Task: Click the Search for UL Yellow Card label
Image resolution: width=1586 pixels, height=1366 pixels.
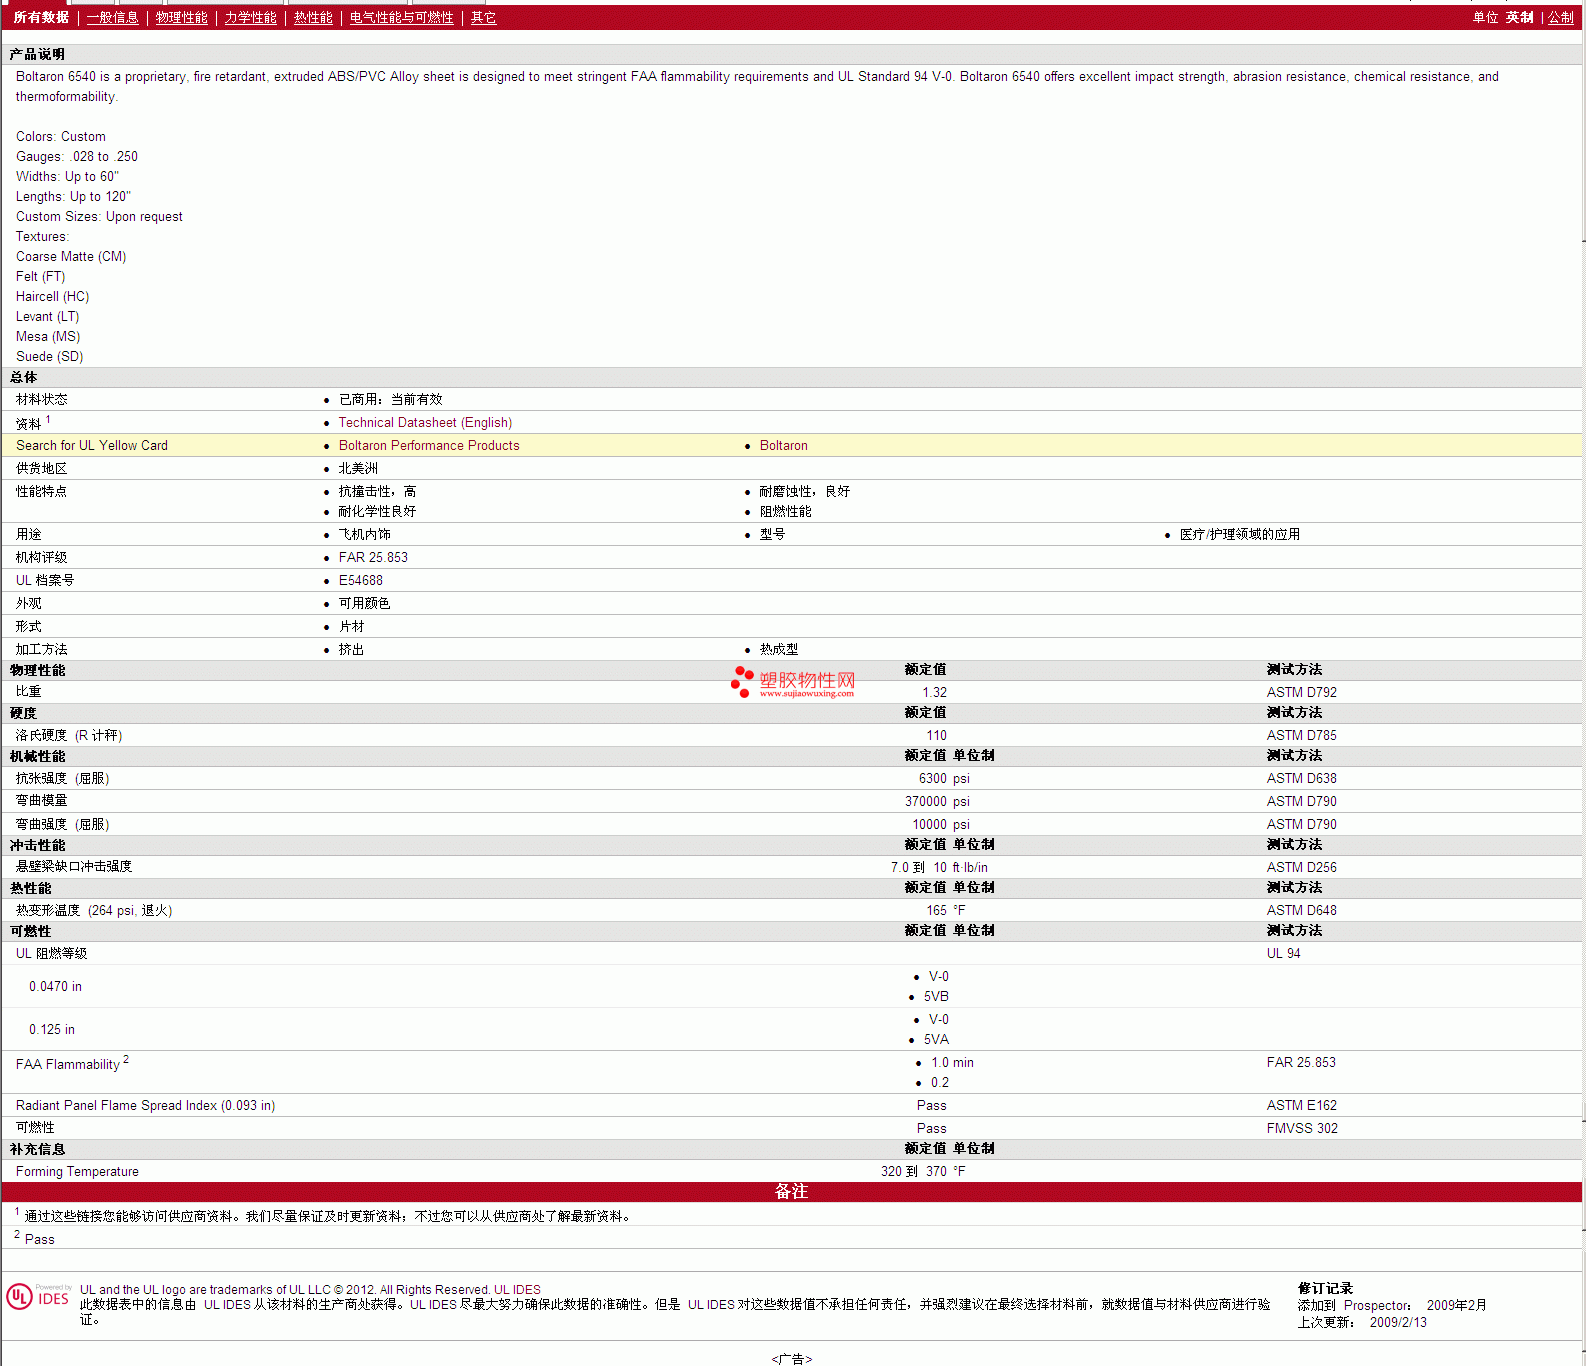Action: 92,446
